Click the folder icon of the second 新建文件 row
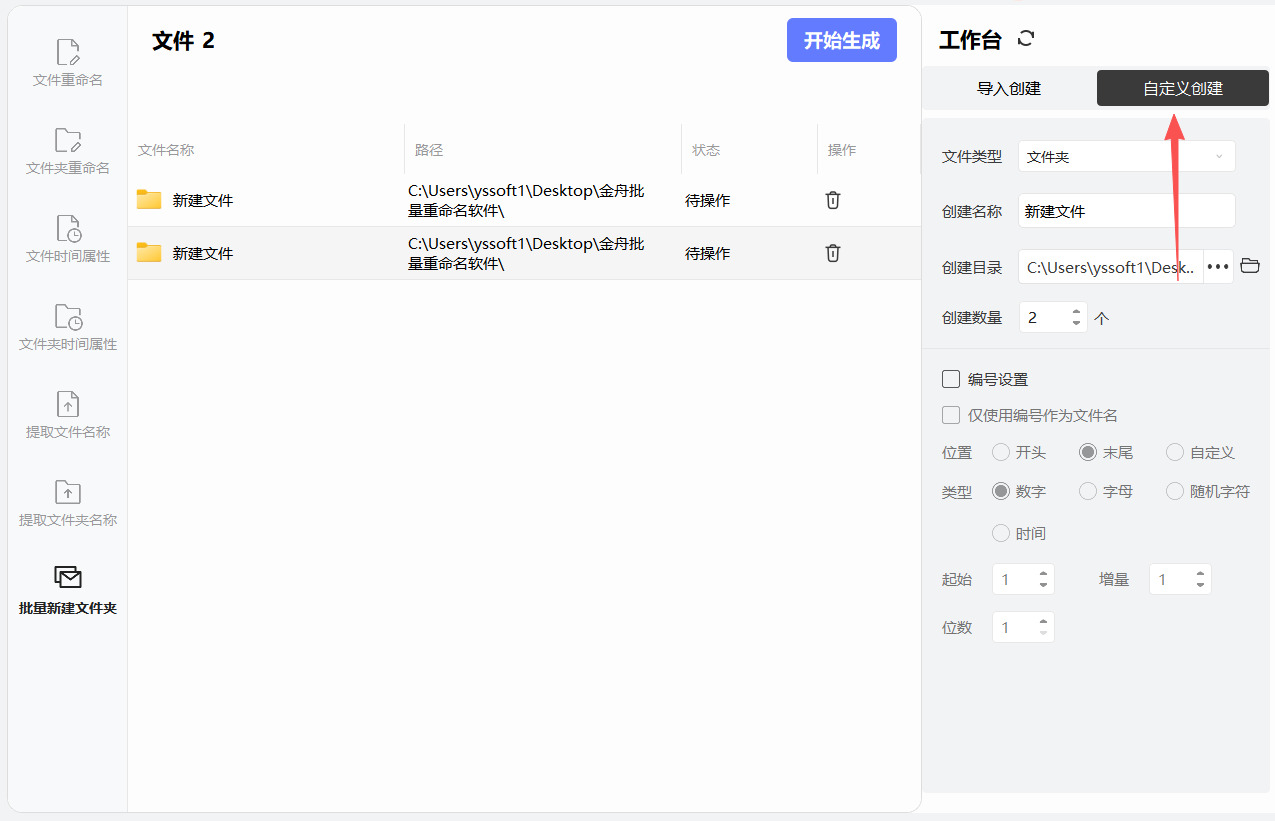 coord(149,252)
